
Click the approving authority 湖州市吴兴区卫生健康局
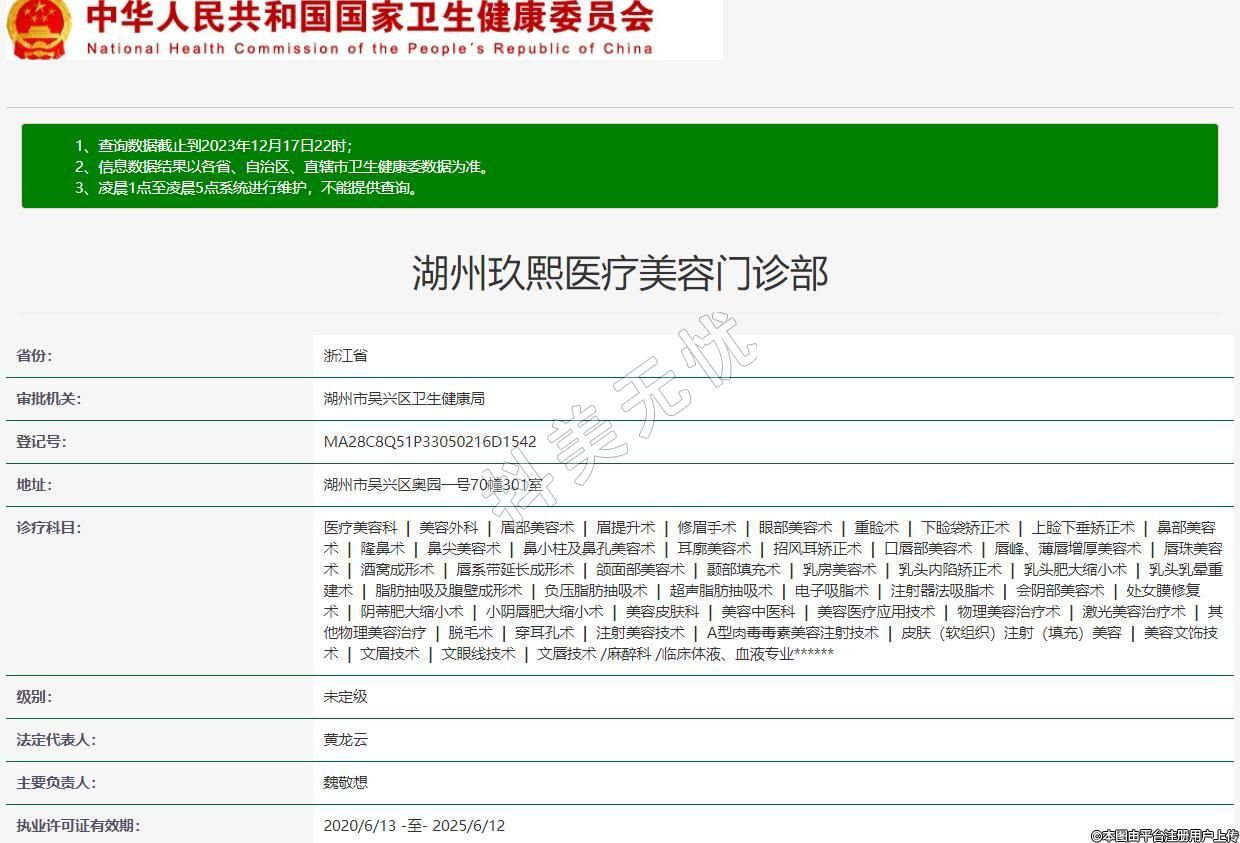[x=404, y=399]
